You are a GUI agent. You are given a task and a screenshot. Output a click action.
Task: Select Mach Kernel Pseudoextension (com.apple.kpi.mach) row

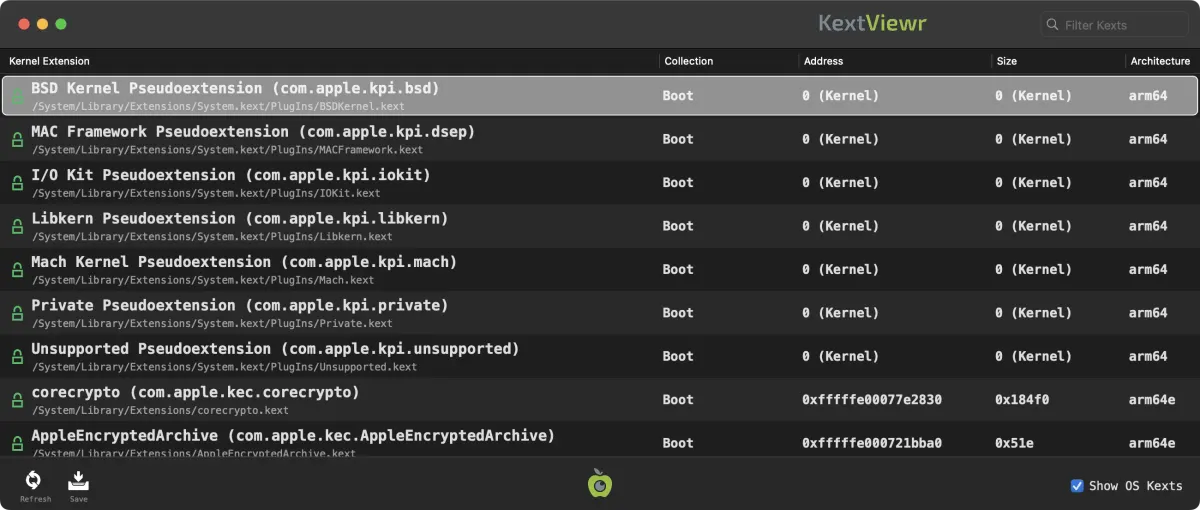pos(600,270)
